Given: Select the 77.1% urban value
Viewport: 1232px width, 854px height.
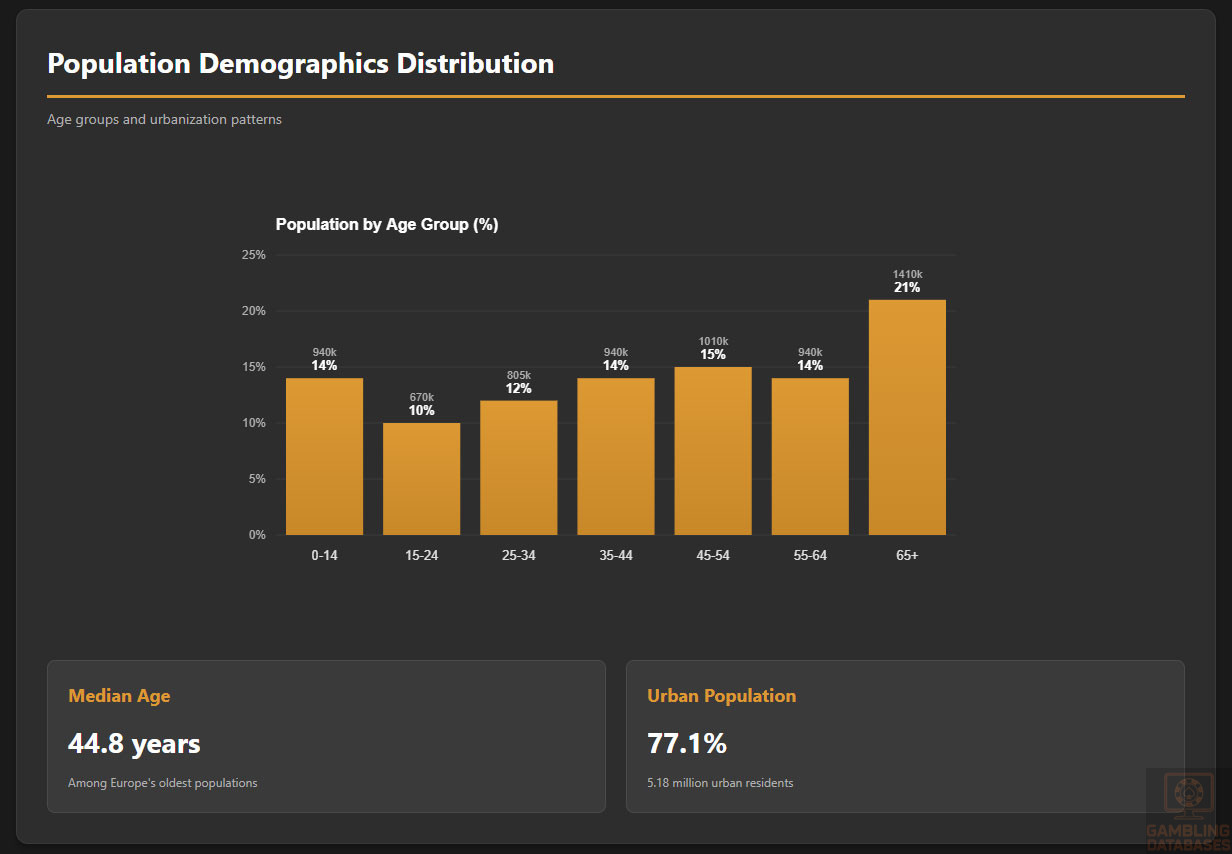Looking at the screenshot, I should click(x=686, y=744).
